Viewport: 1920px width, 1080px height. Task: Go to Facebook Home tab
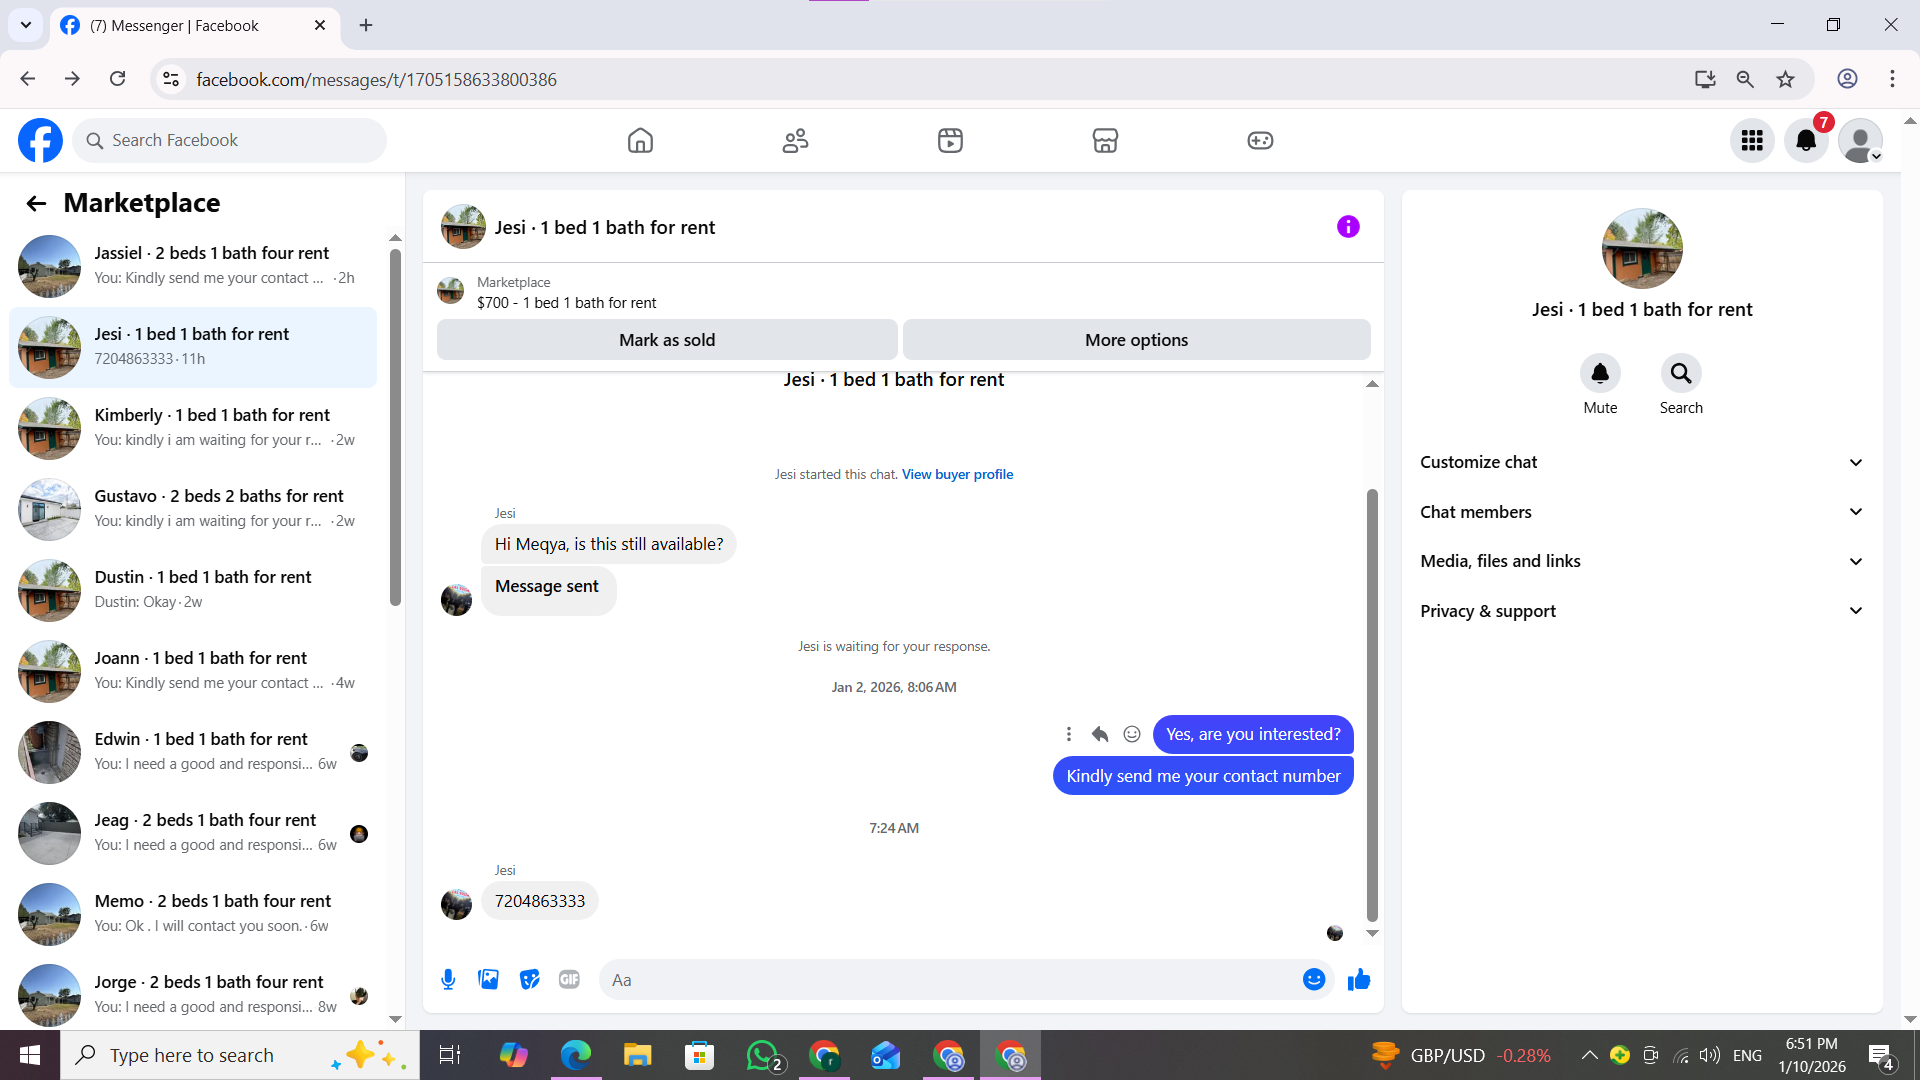640,140
